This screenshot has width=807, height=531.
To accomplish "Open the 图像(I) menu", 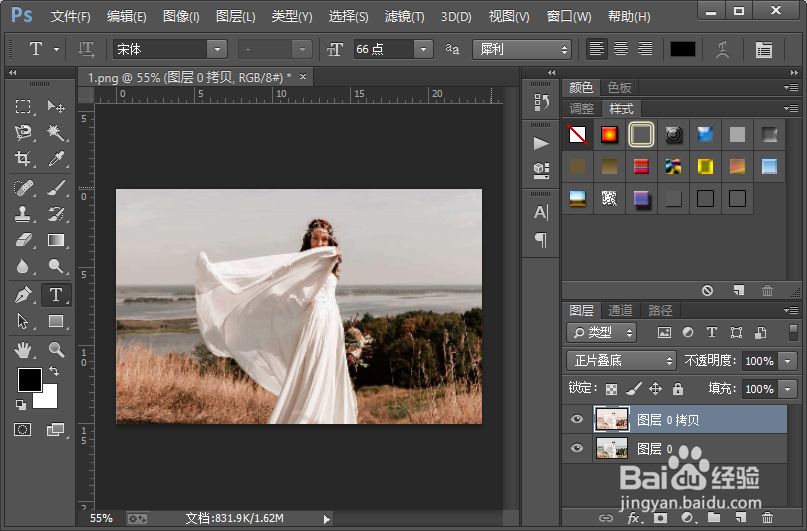I will [x=181, y=16].
